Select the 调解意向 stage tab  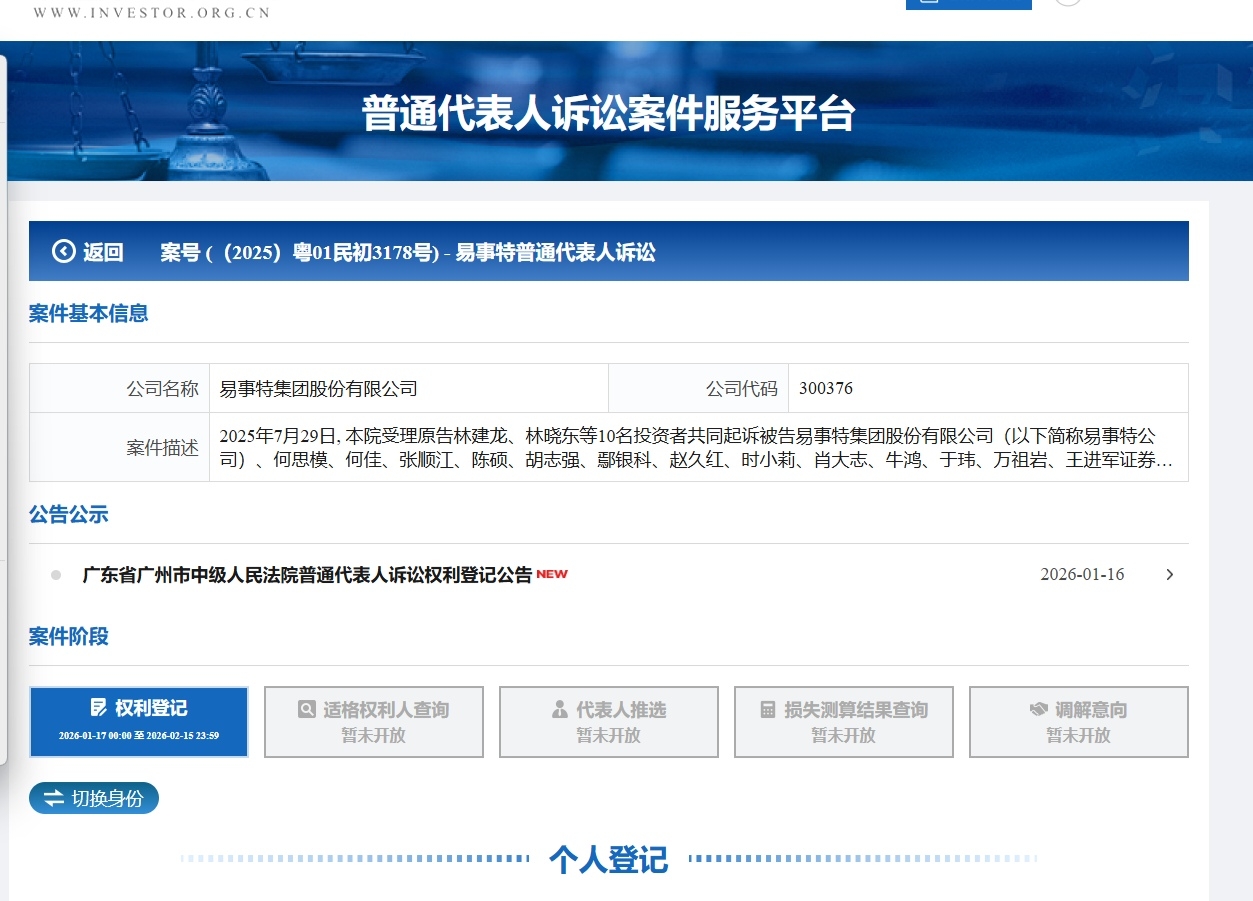[1079, 722]
